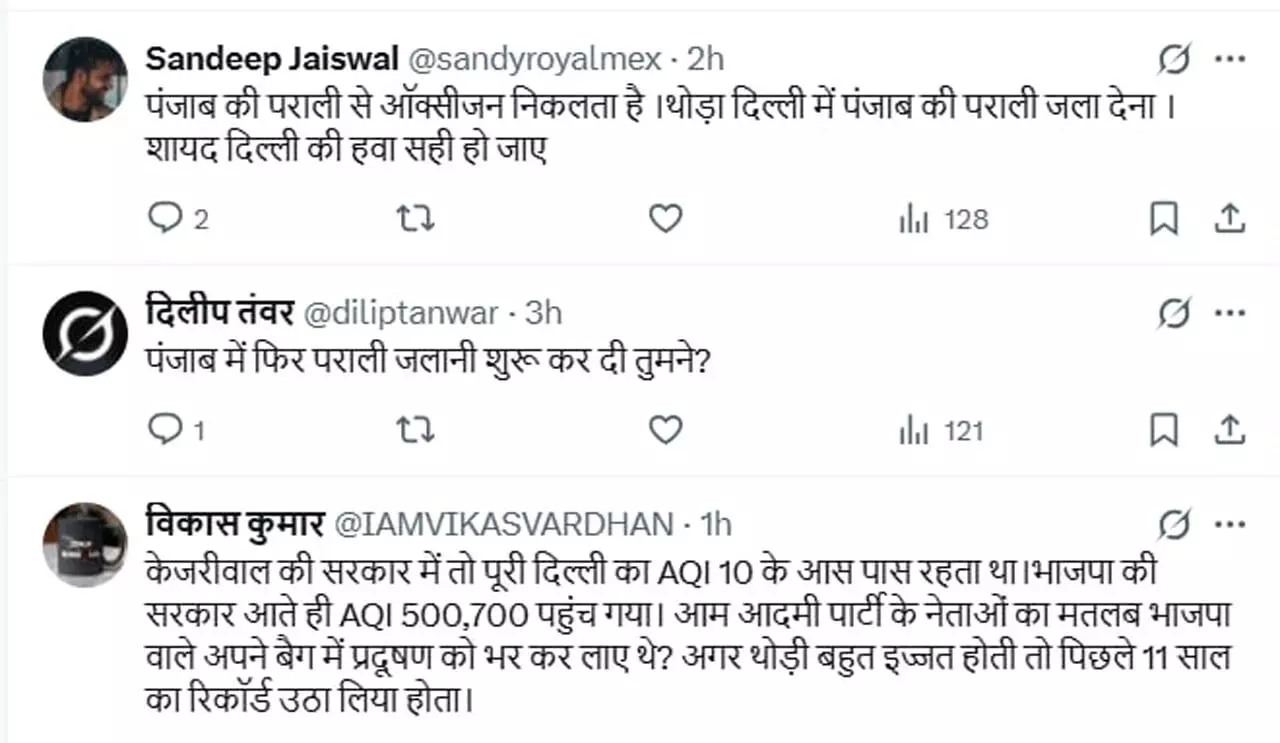Reply to Sandeep Jaiswal's tweet
This screenshot has height=743, width=1280.
[164, 219]
